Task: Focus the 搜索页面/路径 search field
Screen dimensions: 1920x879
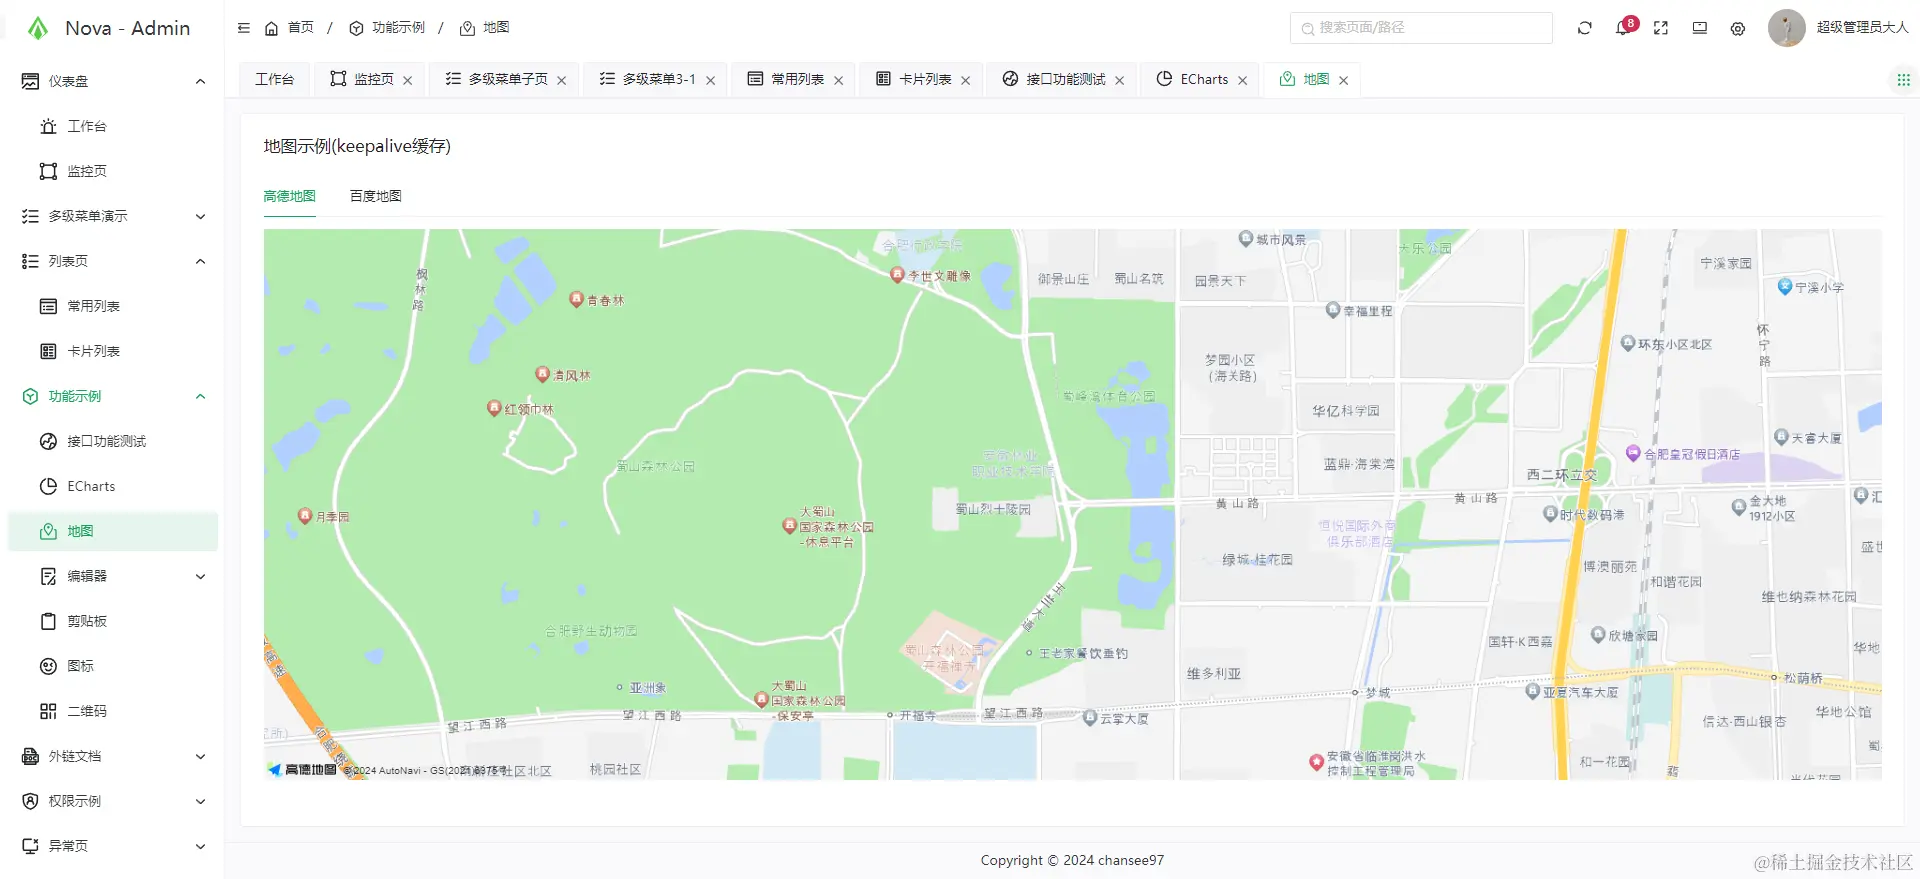Action: pyautogui.click(x=1421, y=28)
